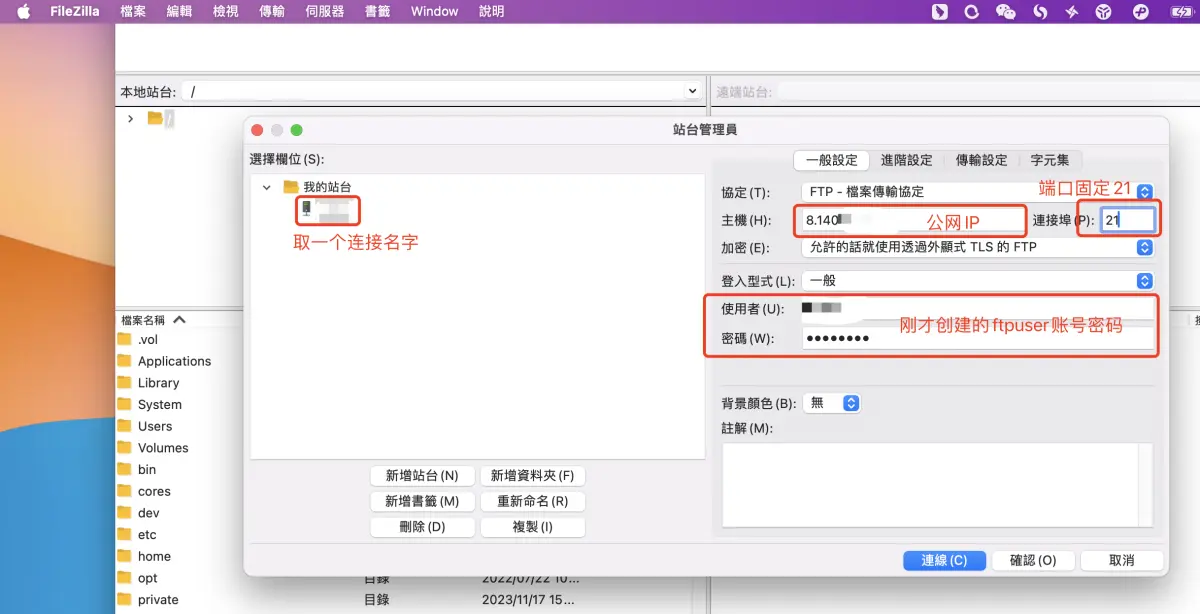Open the FileZilla app menu
This screenshot has height=614, width=1200.
click(75, 12)
